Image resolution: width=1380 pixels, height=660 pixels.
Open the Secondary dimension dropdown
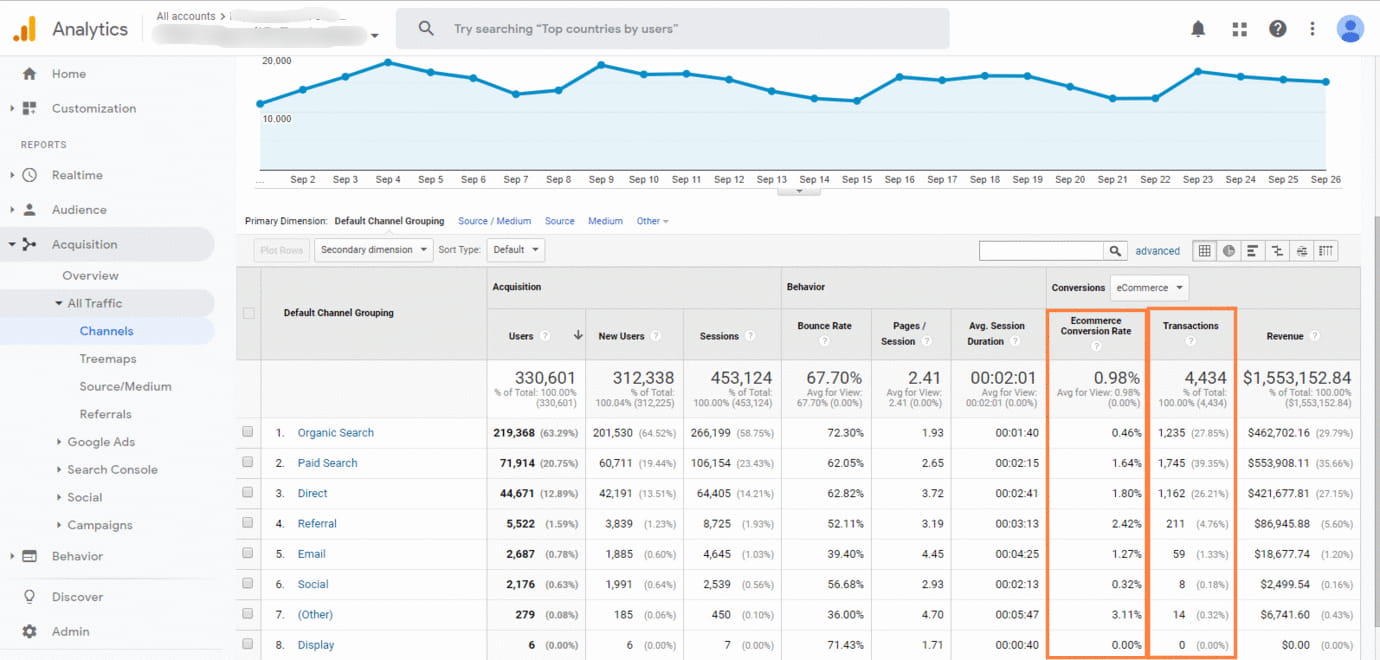click(x=373, y=249)
